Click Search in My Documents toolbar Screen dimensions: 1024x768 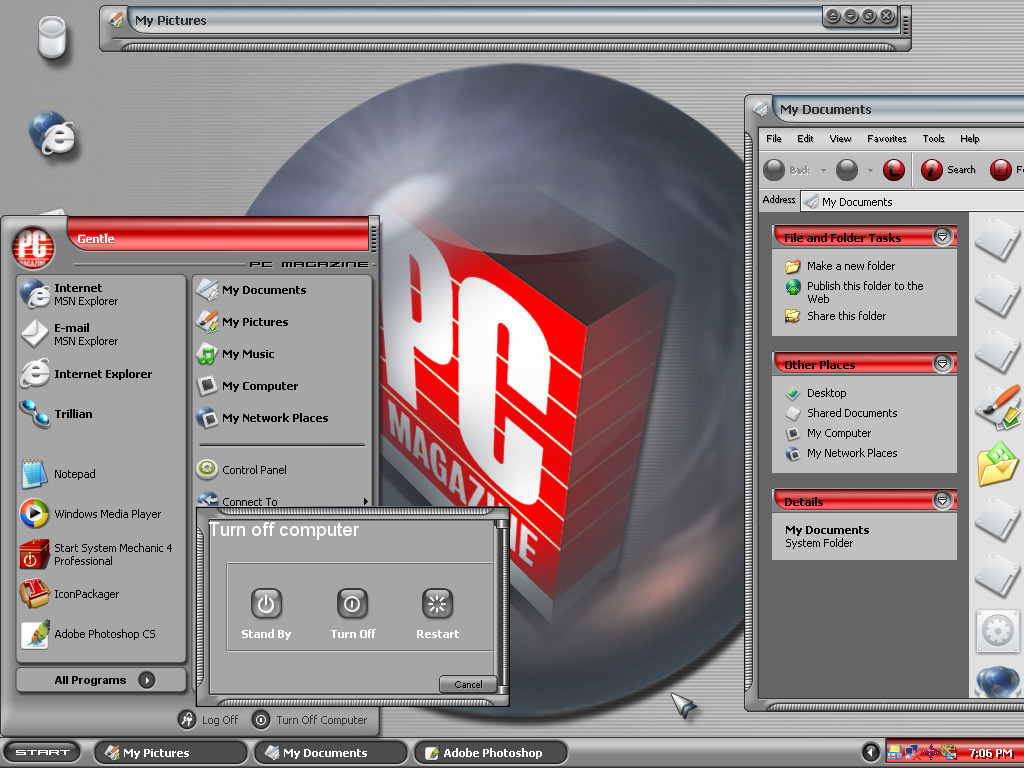pos(948,170)
